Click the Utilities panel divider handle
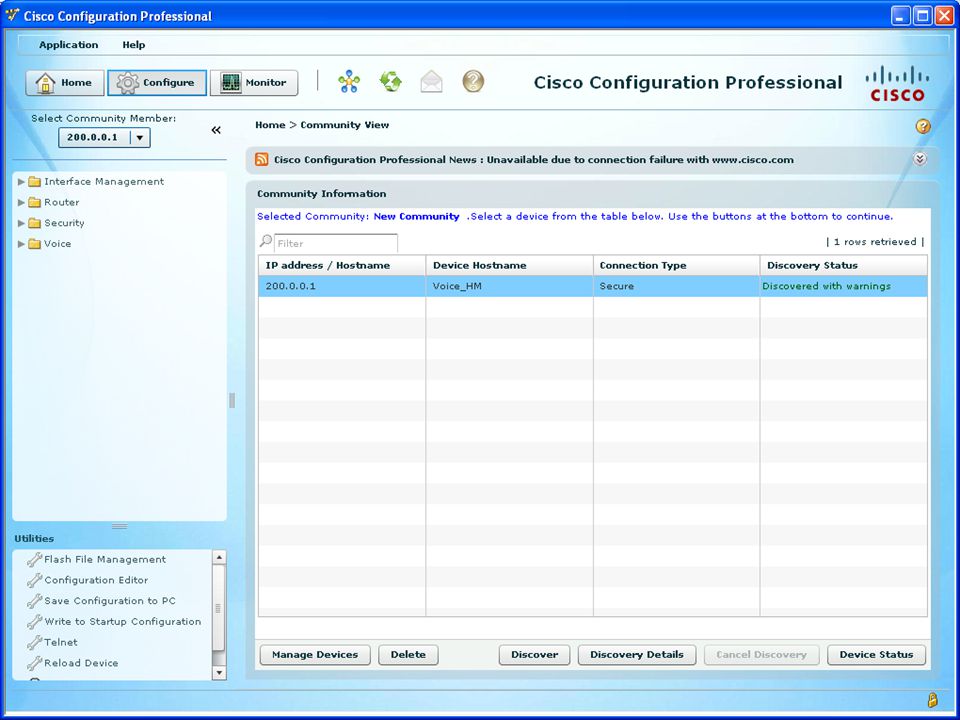Screen dimensions: 960x720 pos(119,526)
